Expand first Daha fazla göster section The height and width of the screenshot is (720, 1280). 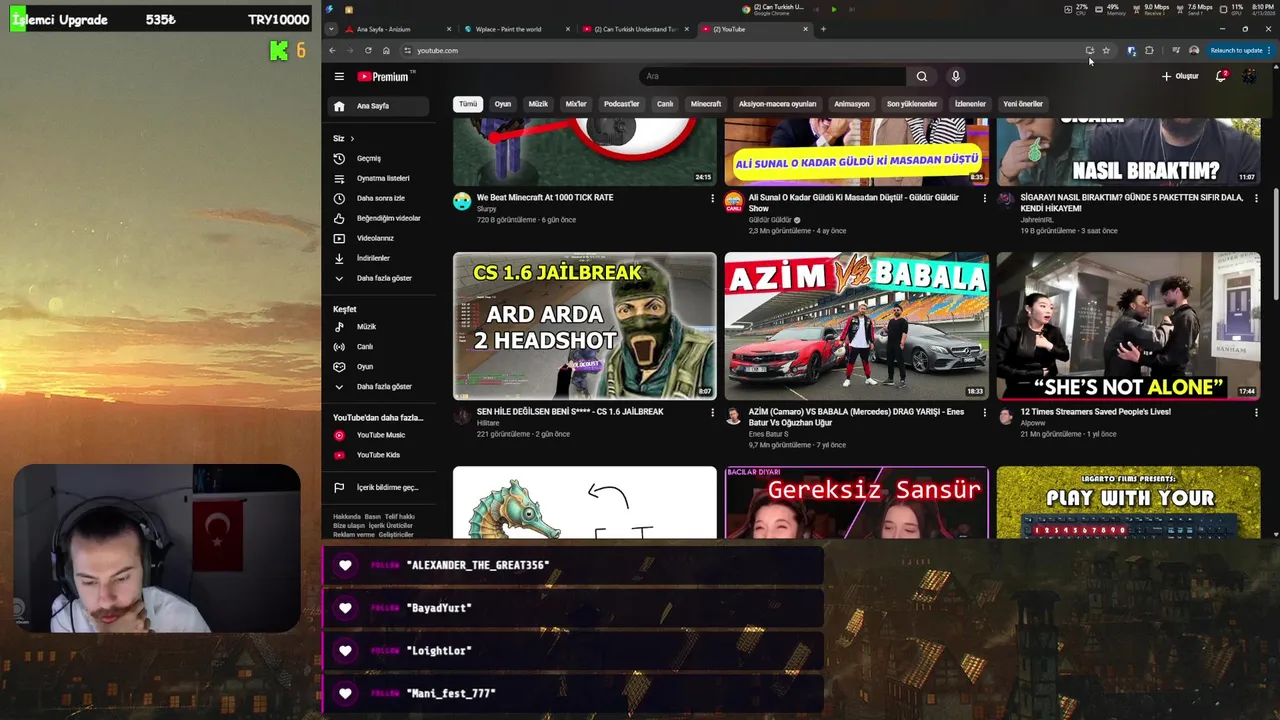click(379, 278)
